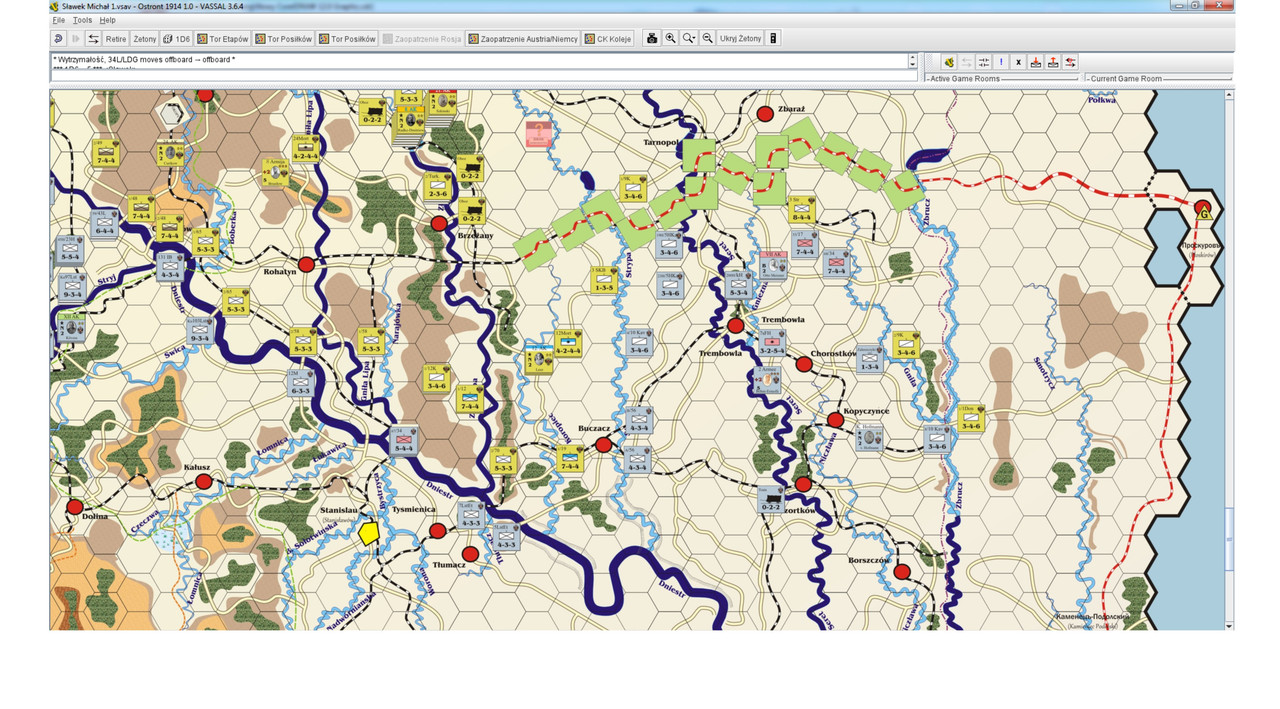Click the server connect icon in room panel

[949, 62]
